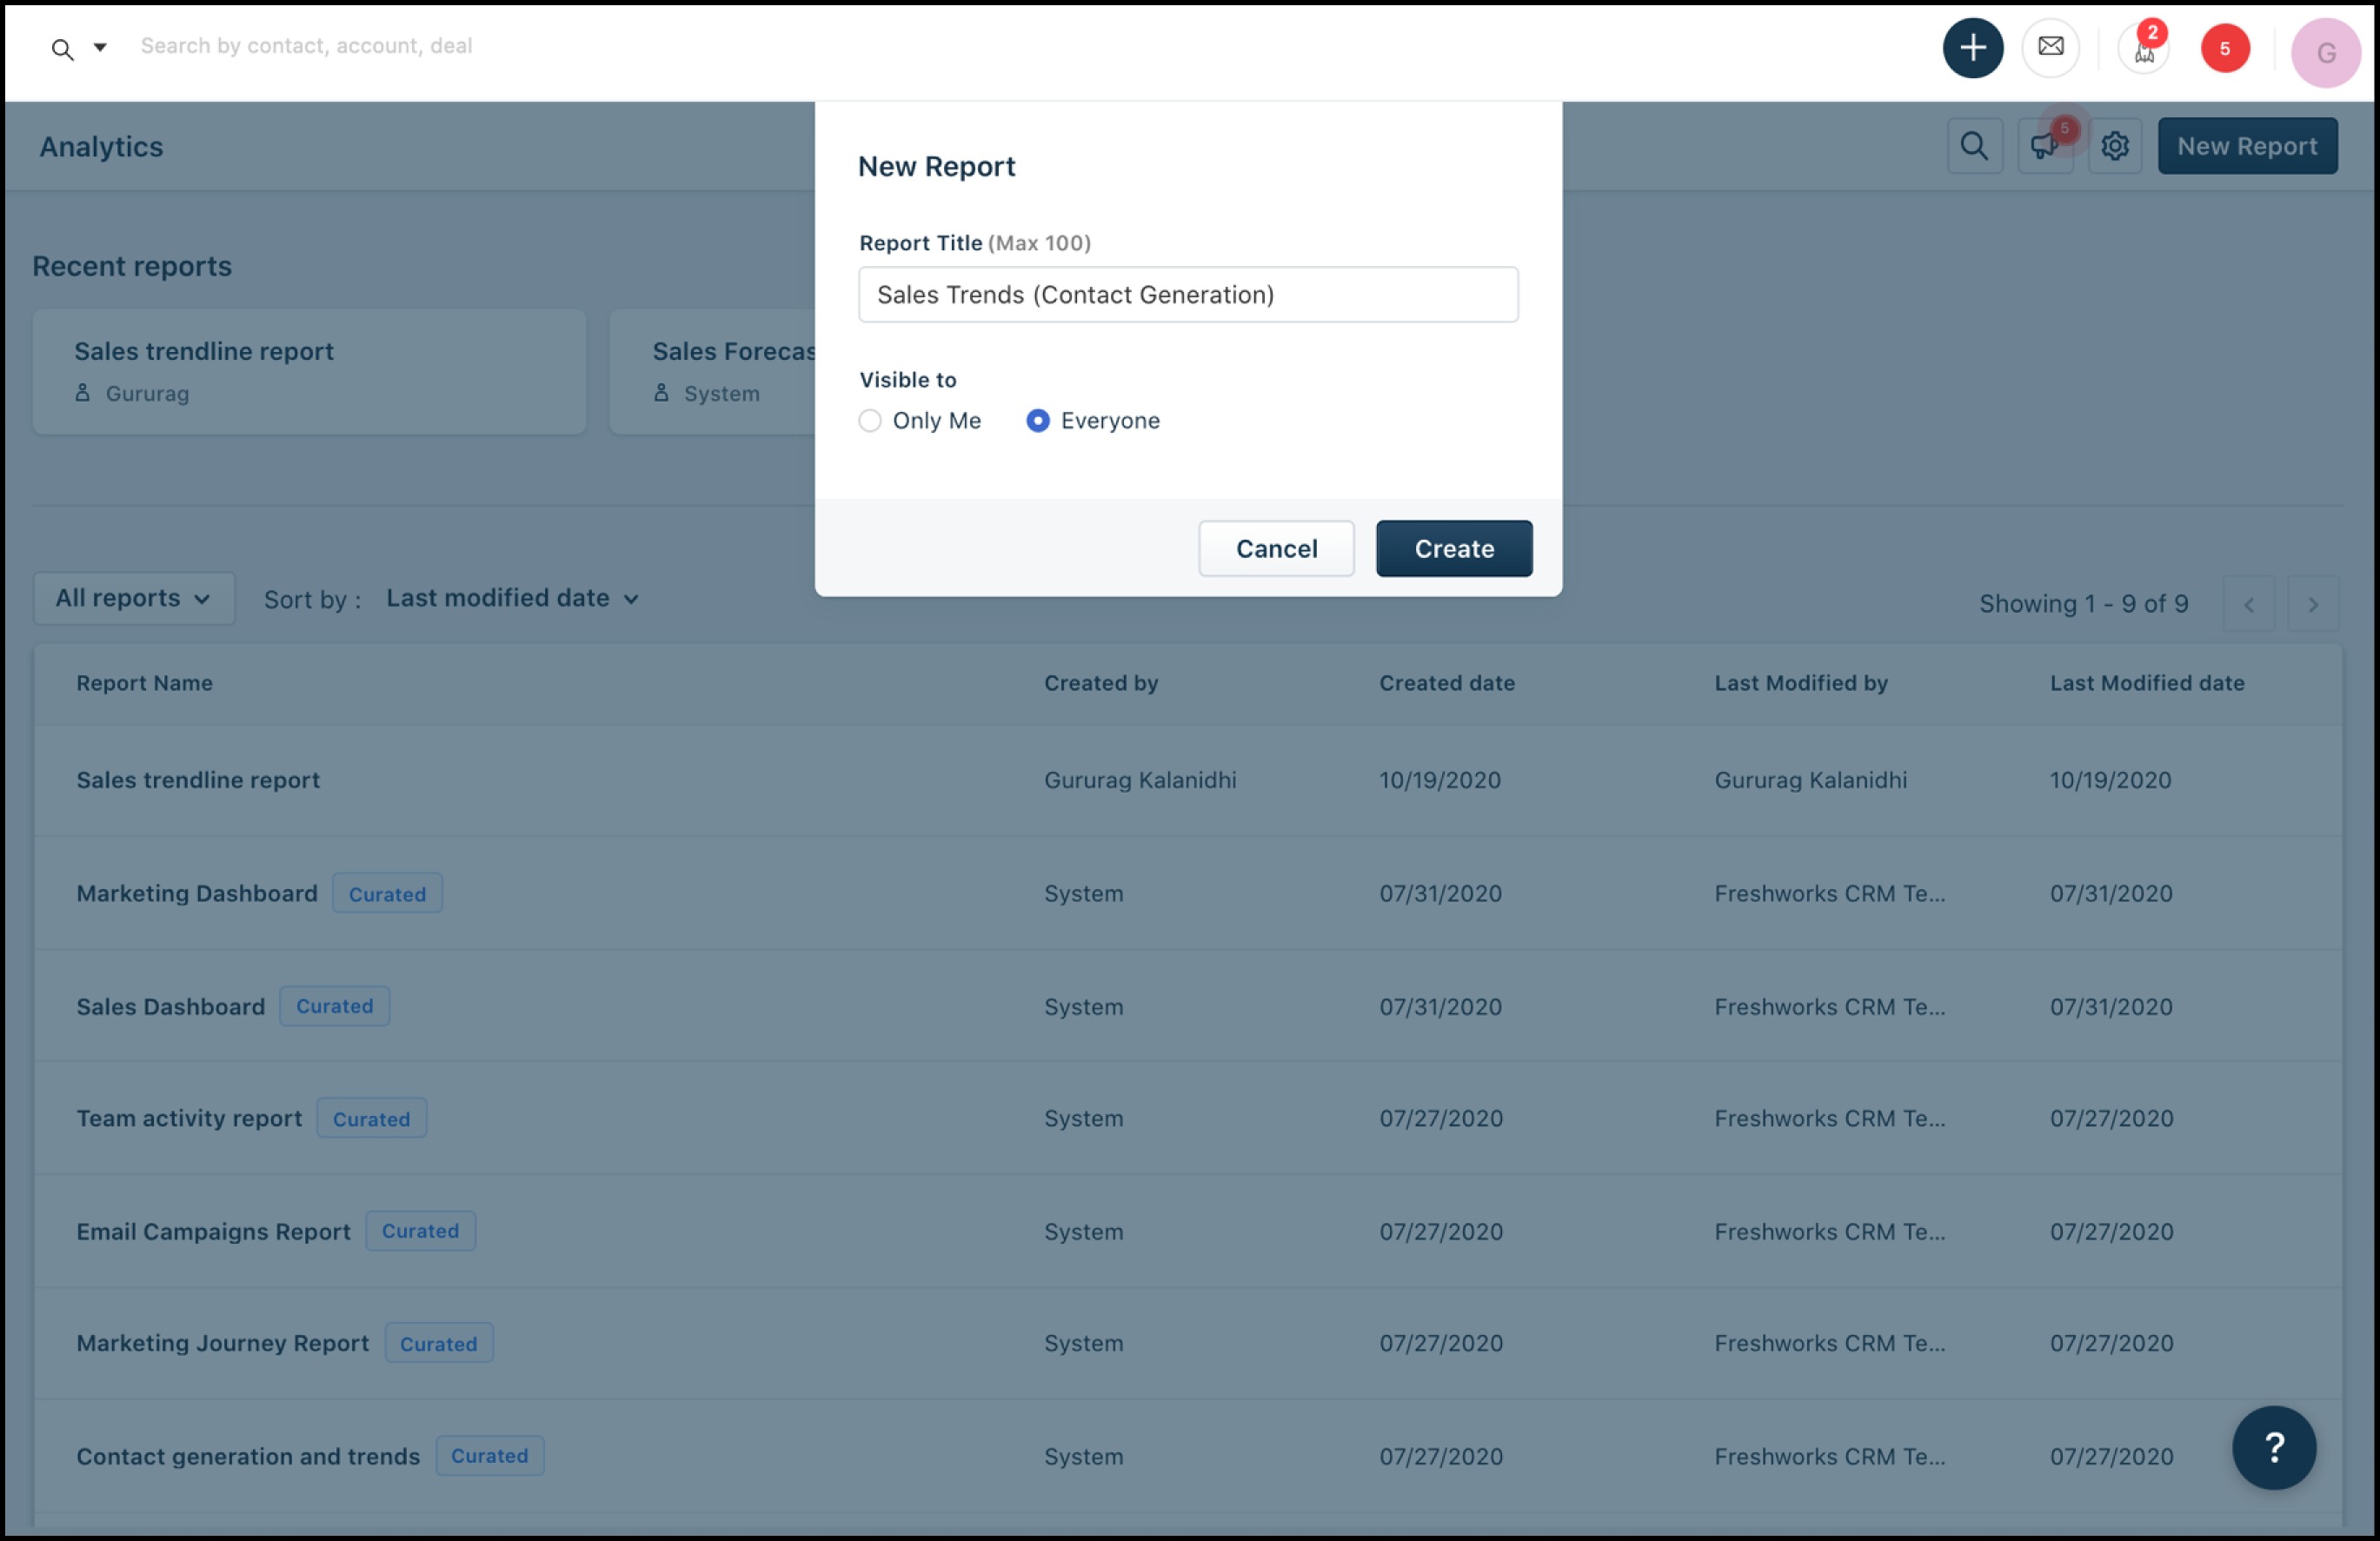Click Curated tag beside Contact generation and trends
This screenshot has width=2380, height=1541.
click(489, 1456)
